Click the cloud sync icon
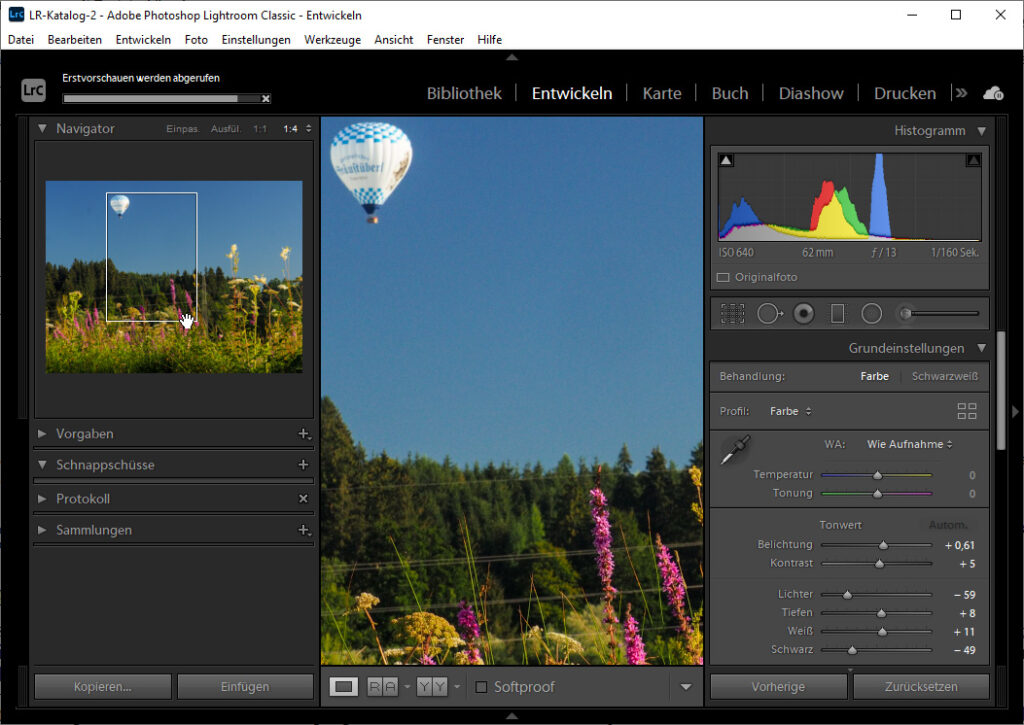 click(x=993, y=92)
